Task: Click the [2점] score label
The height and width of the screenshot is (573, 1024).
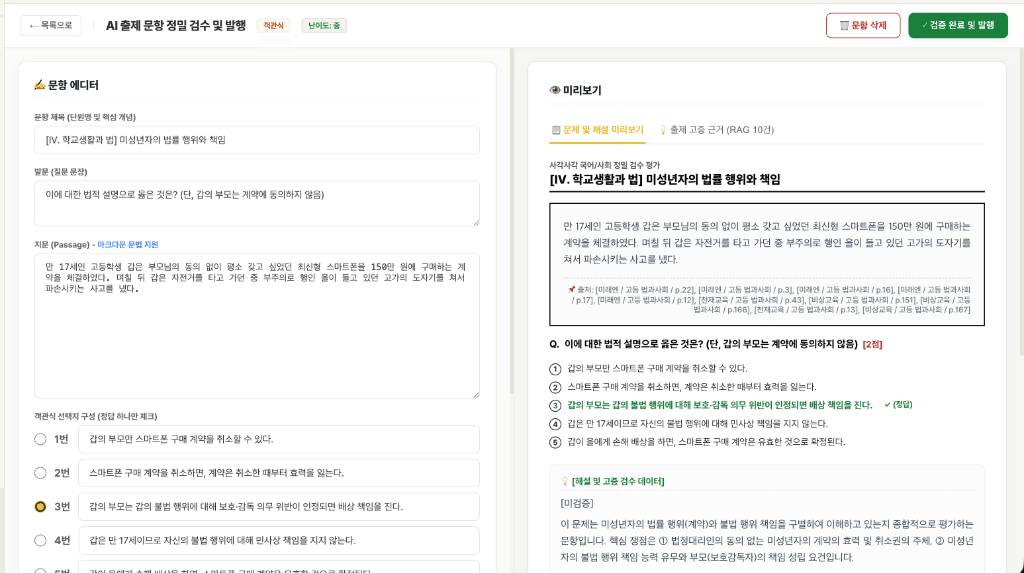Action: [x=872, y=344]
